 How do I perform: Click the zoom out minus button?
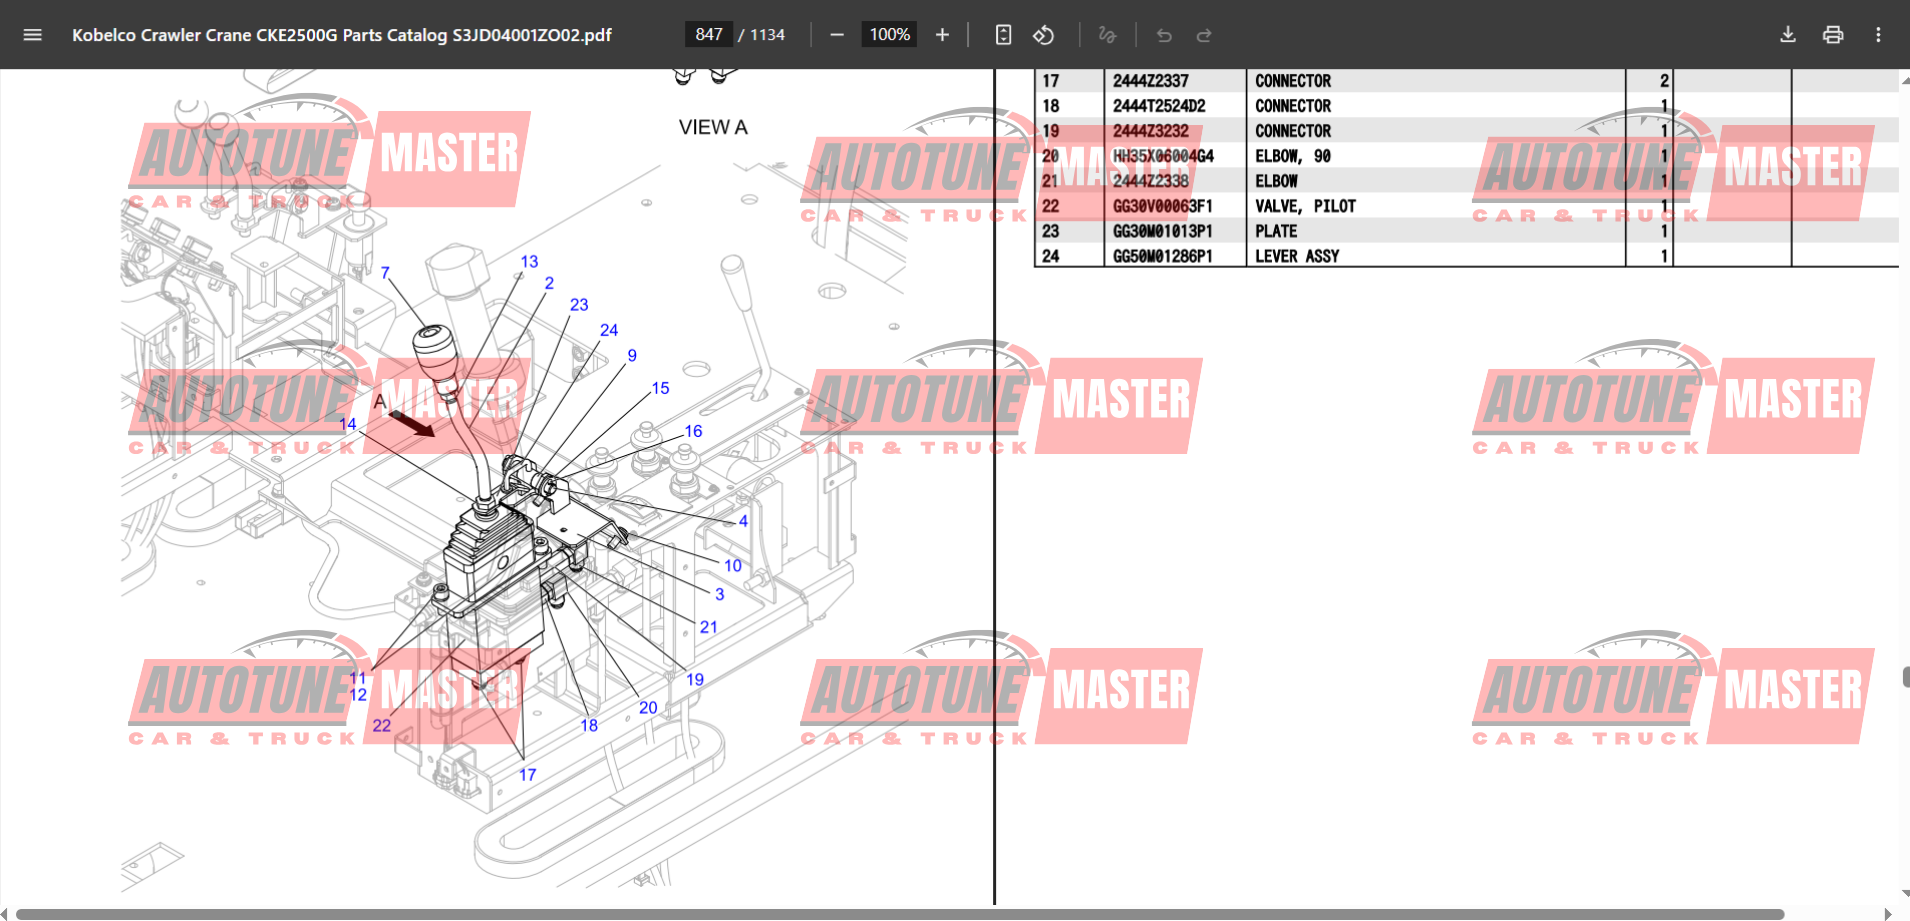837,35
